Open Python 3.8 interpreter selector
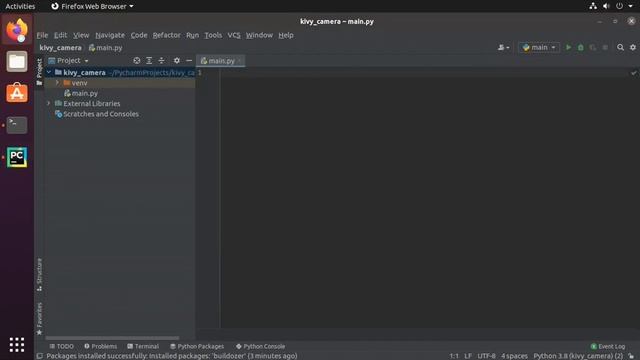 point(578,356)
